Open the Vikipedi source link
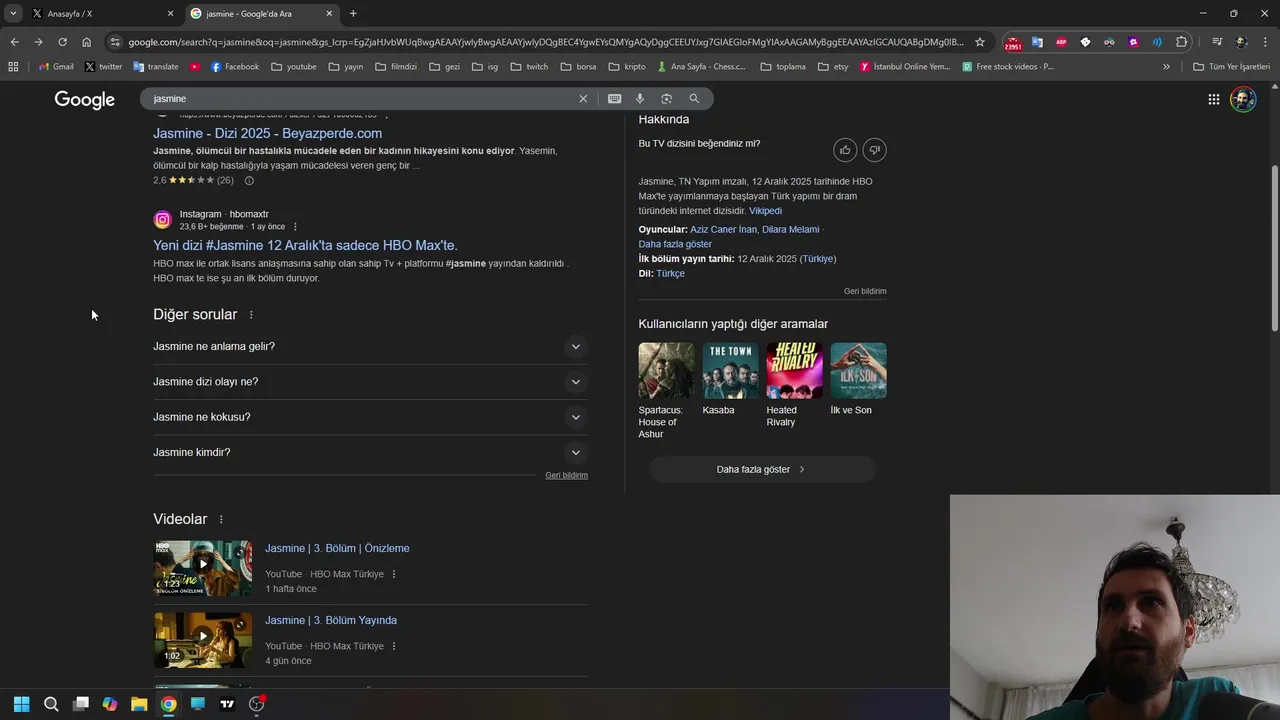1280x720 pixels. coord(765,211)
